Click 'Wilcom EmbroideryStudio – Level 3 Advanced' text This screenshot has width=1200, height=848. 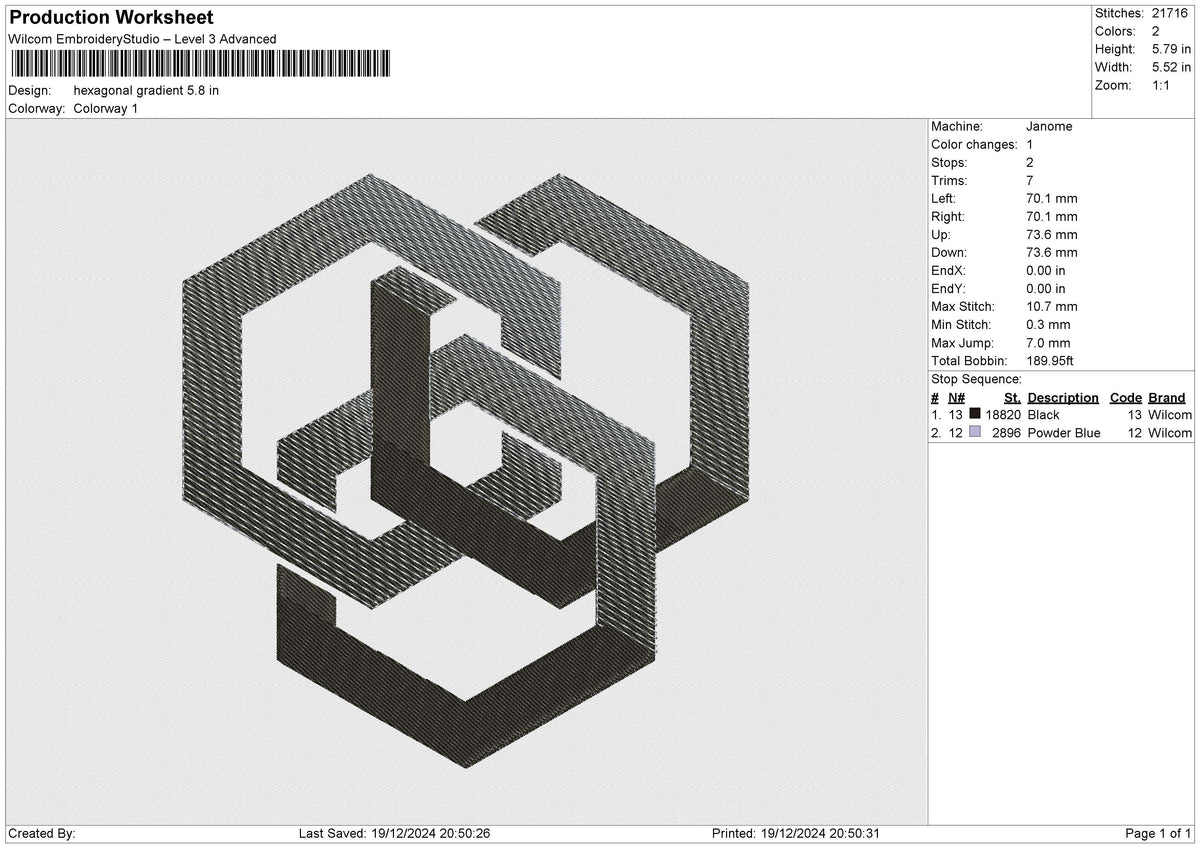point(142,39)
